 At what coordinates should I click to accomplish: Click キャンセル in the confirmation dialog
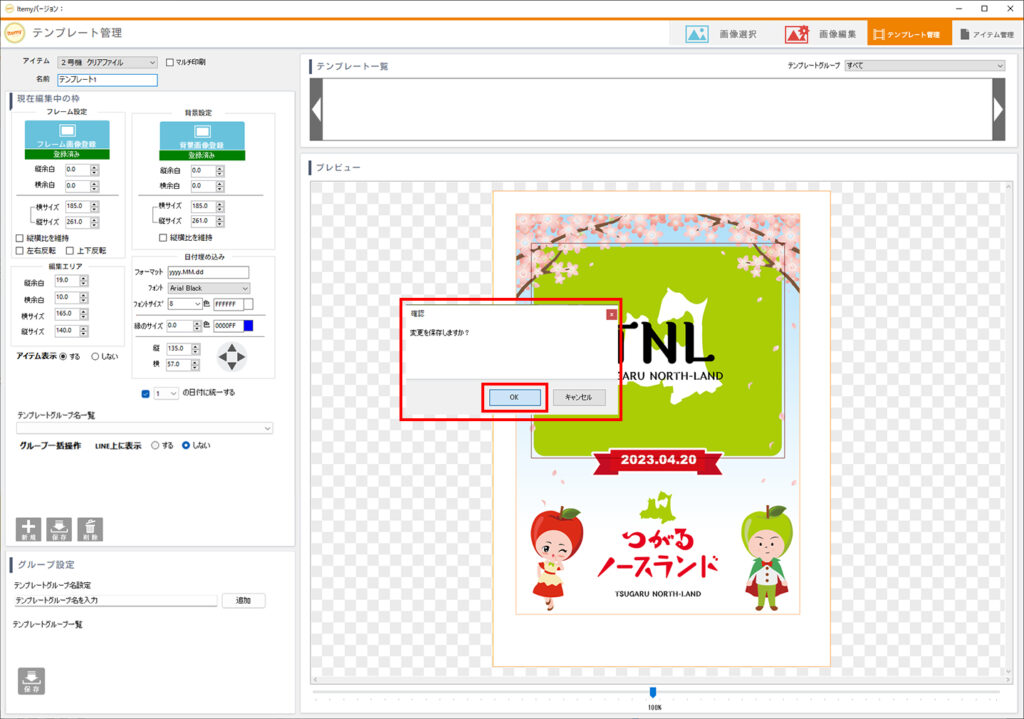578,397
